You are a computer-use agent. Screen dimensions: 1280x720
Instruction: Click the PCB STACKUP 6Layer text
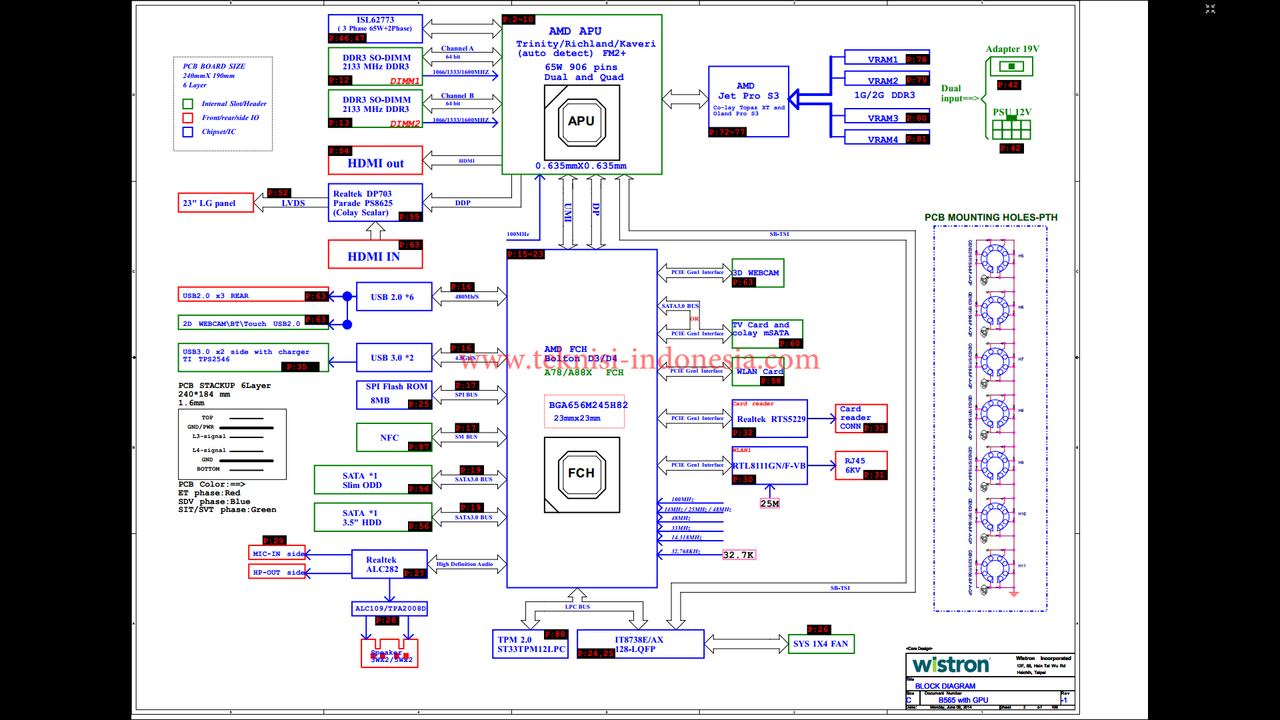(224, 385)
